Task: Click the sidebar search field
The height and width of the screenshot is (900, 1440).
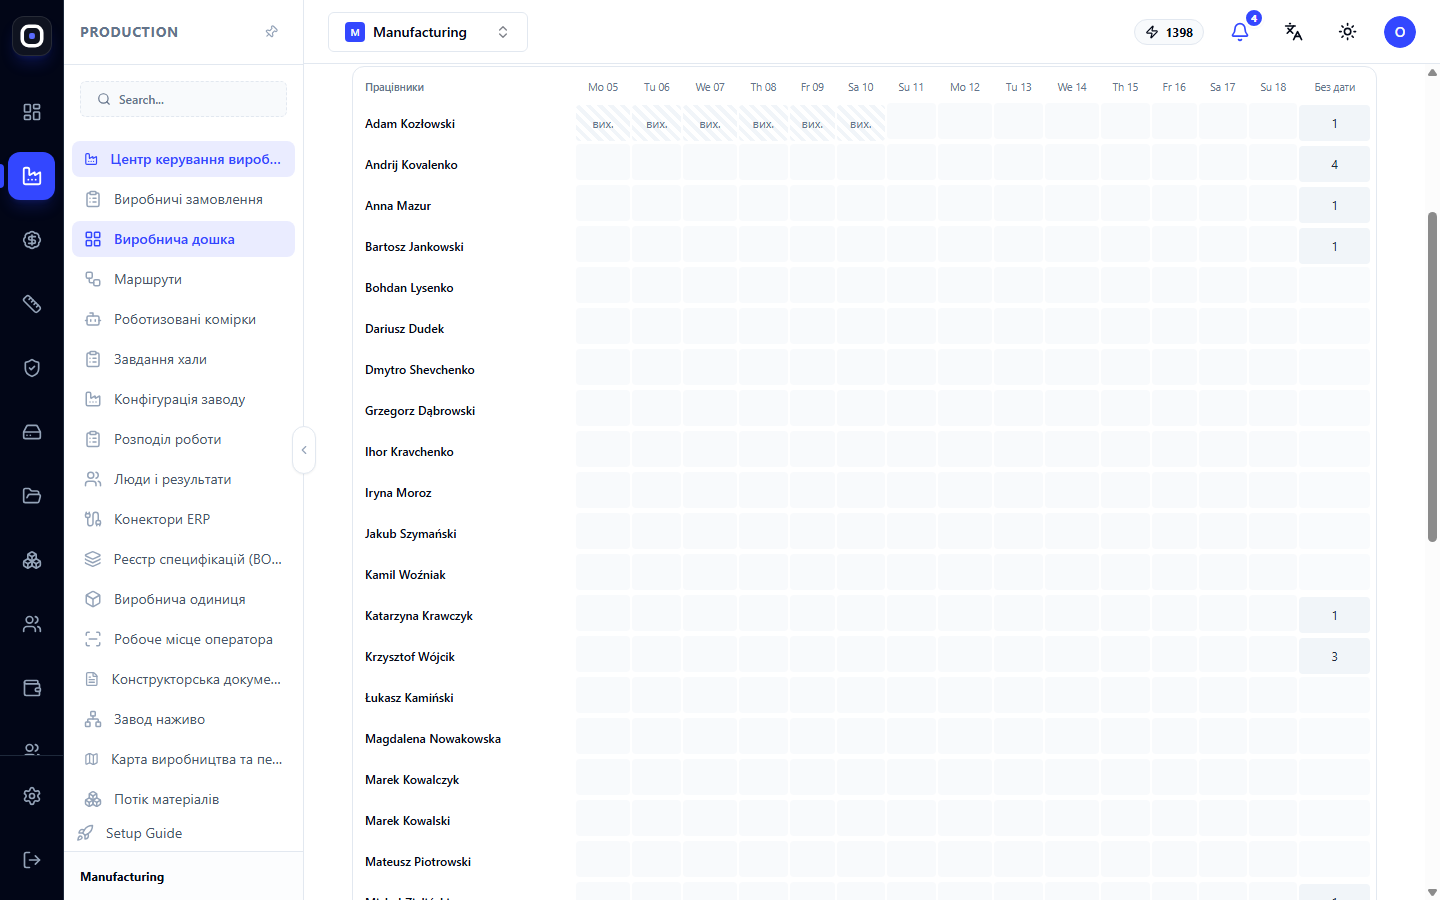Action: 183,99
